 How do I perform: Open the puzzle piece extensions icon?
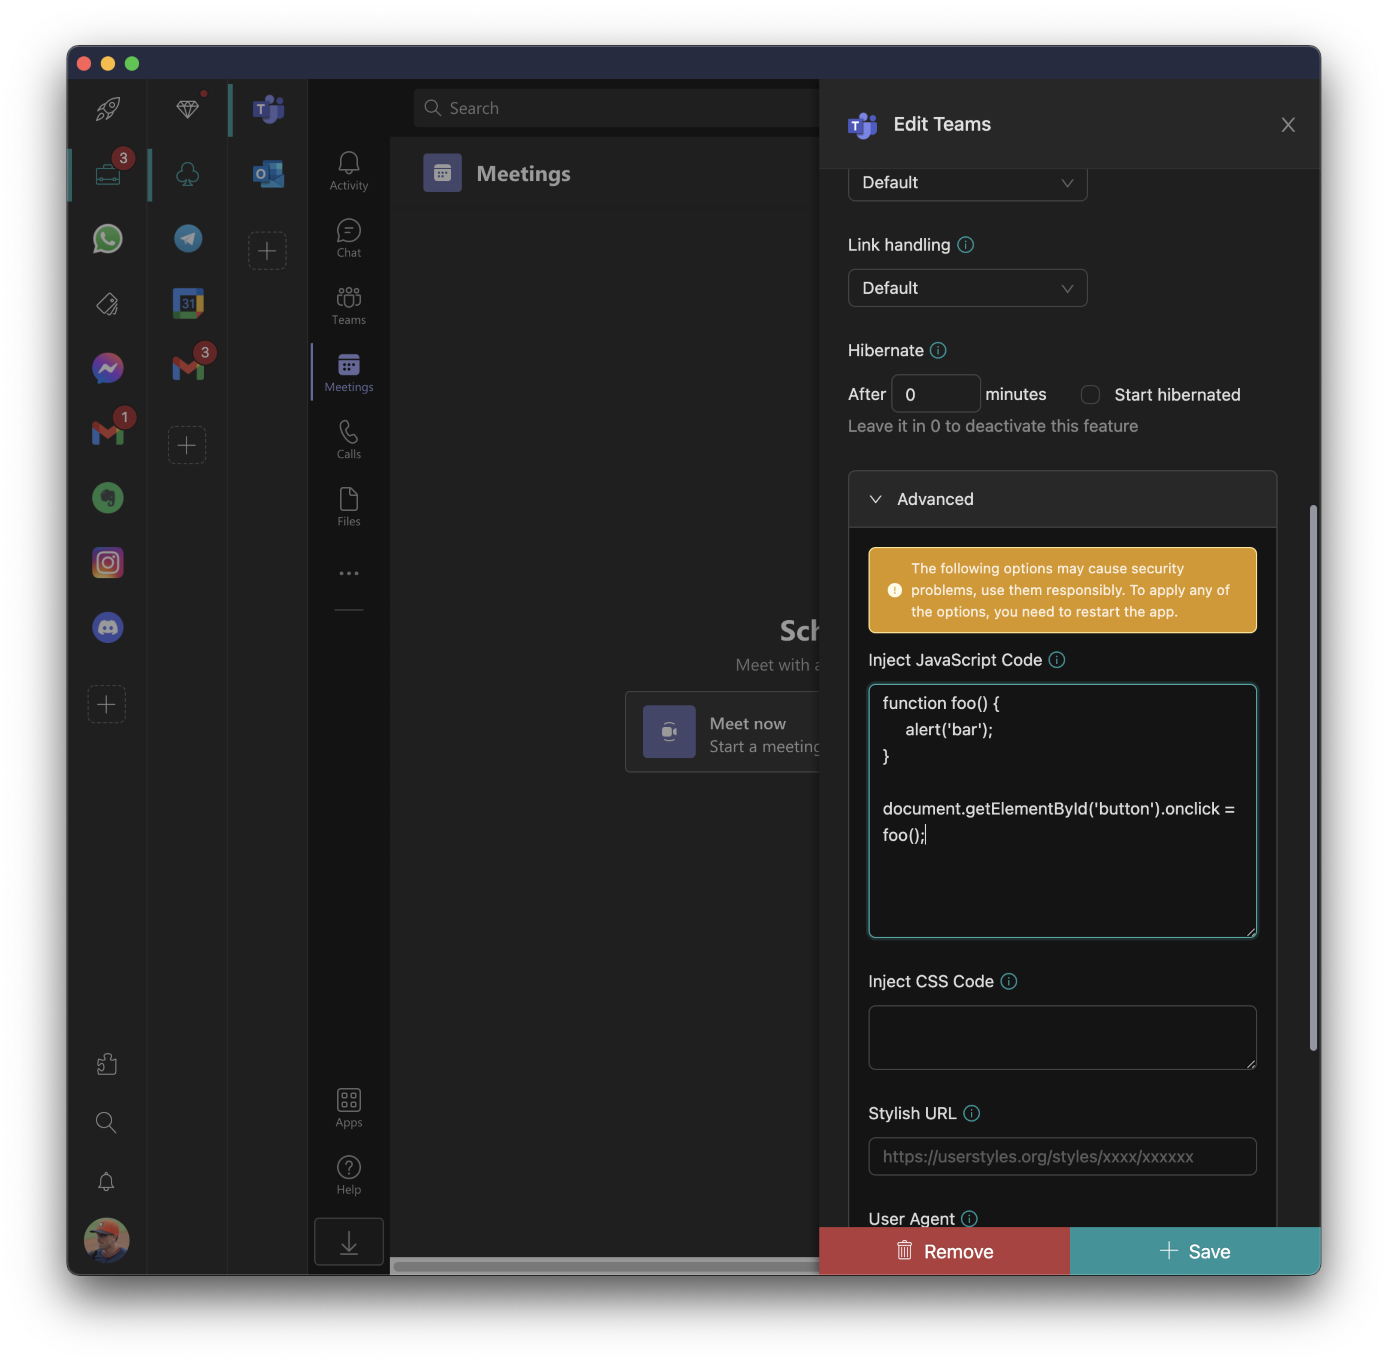107,1064
